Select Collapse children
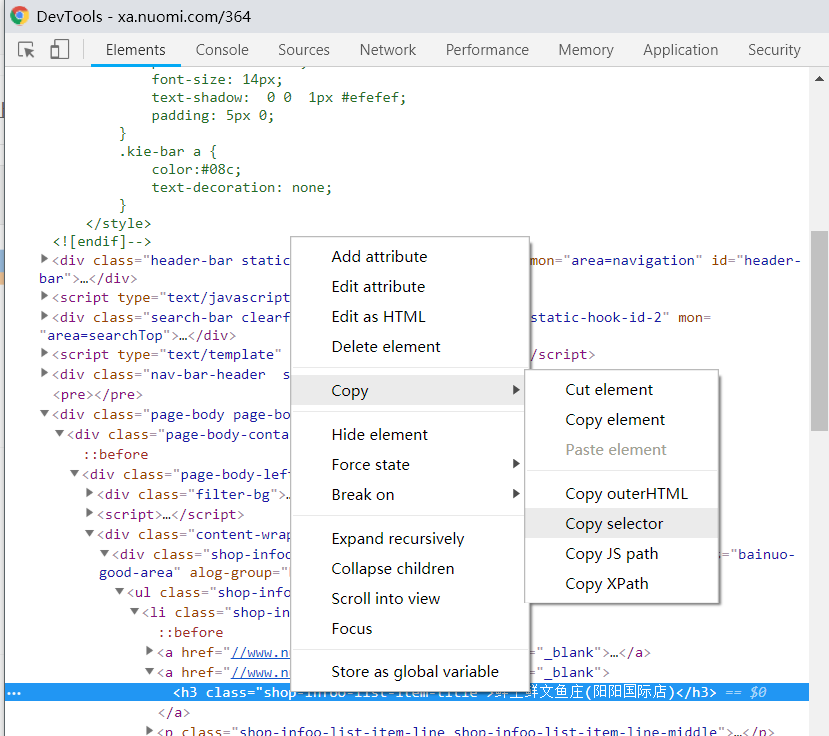829x736 pixels. coord(410,569)
